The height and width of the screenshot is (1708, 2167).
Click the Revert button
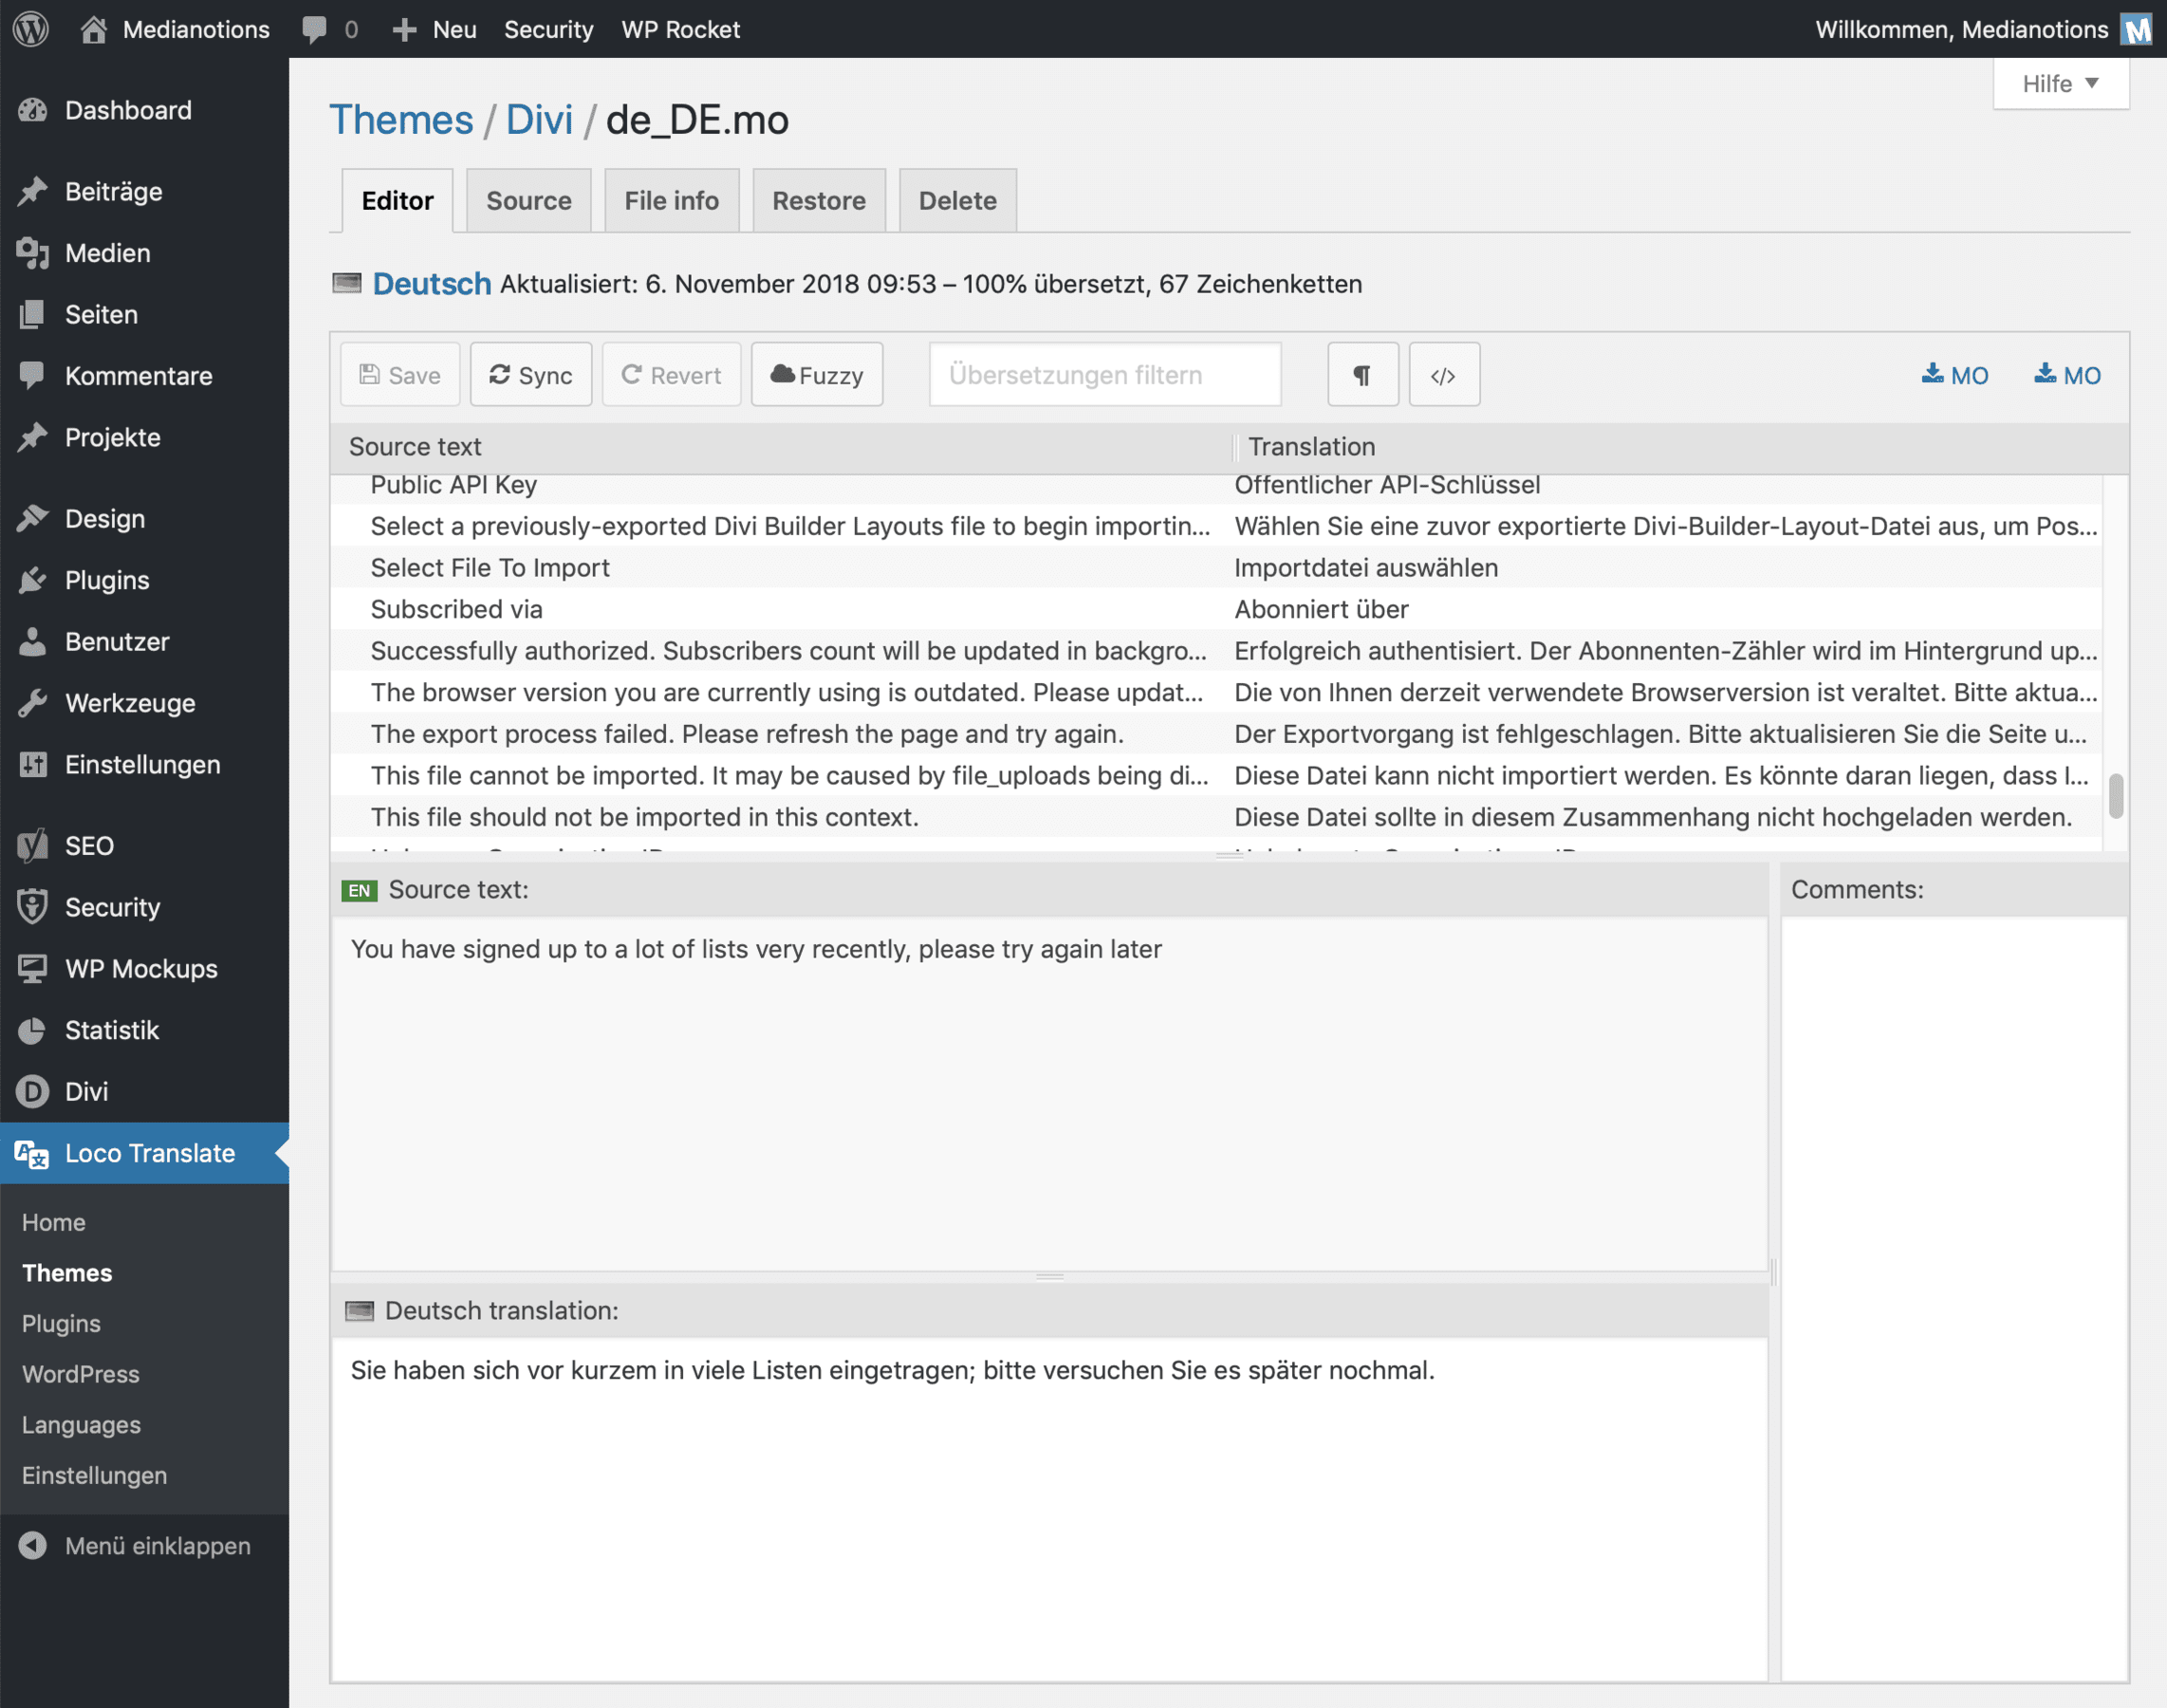tap(672, 375)
